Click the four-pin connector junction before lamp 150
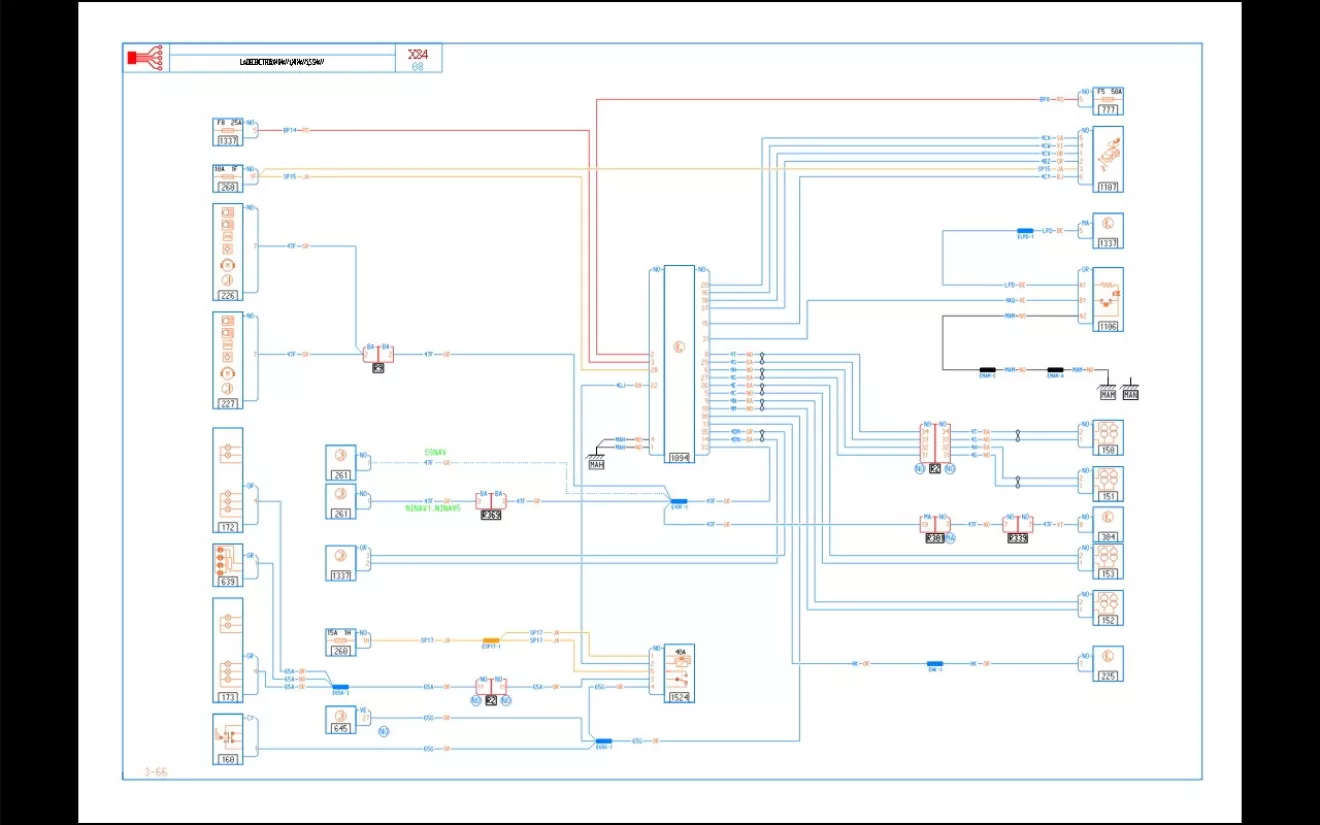 935,447
